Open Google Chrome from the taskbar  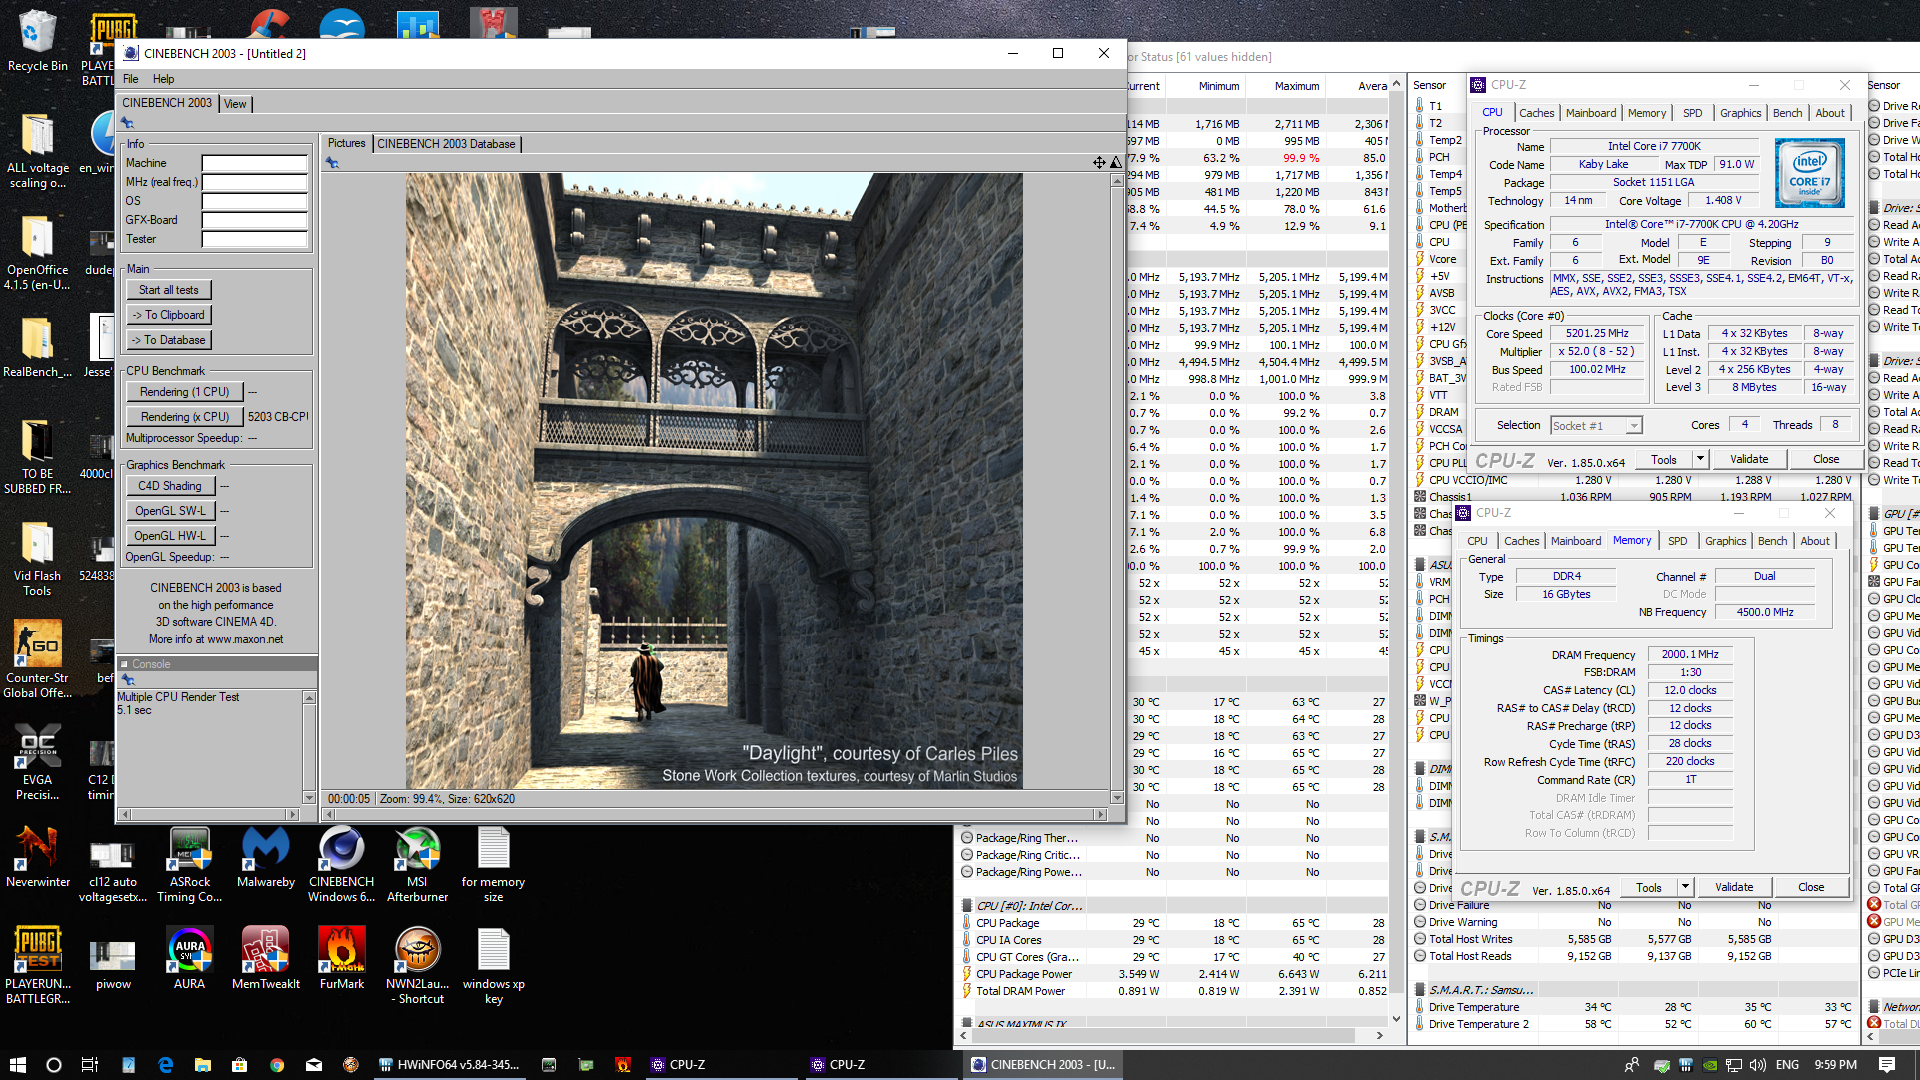(277, 1065)
